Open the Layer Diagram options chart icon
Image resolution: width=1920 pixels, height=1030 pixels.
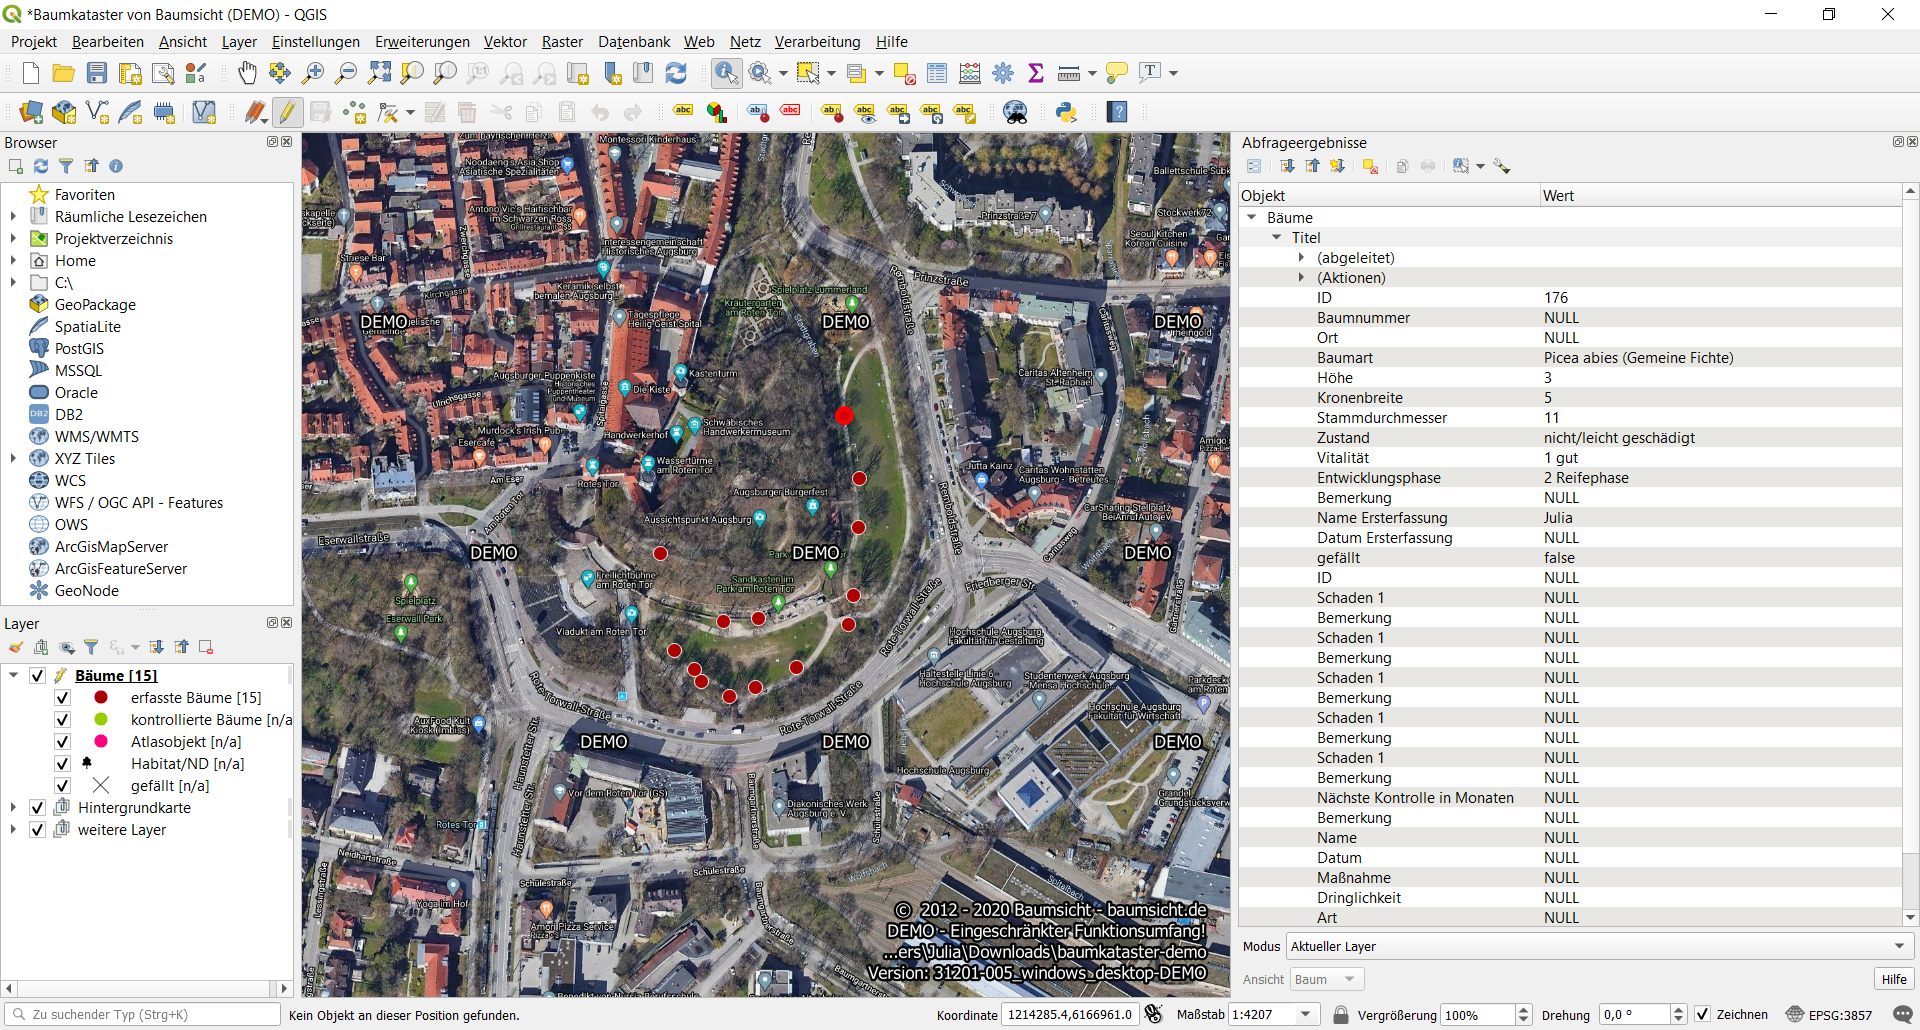[716, 112]
